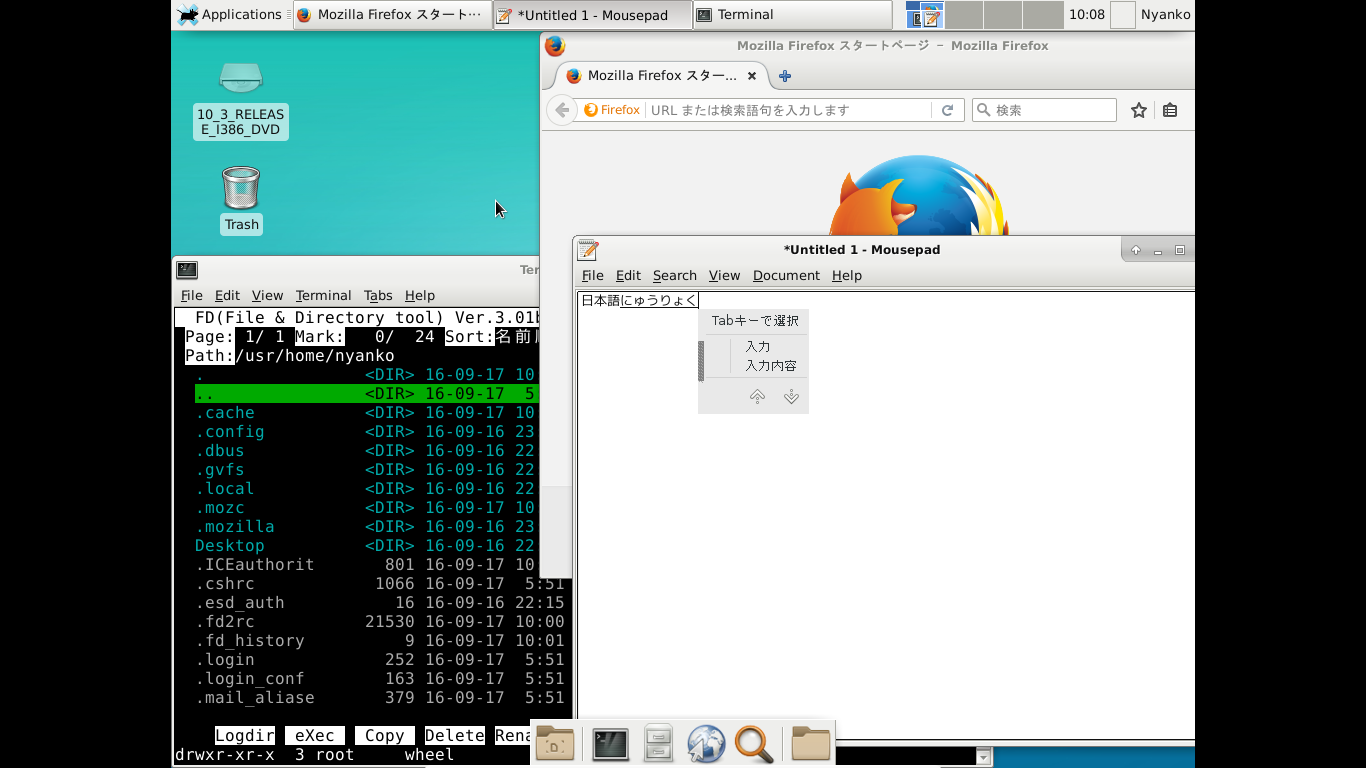Click the .mozilla directory row in FD
Image resolution: width=1366 pixels, height=768 pixels.
[365, 527]
